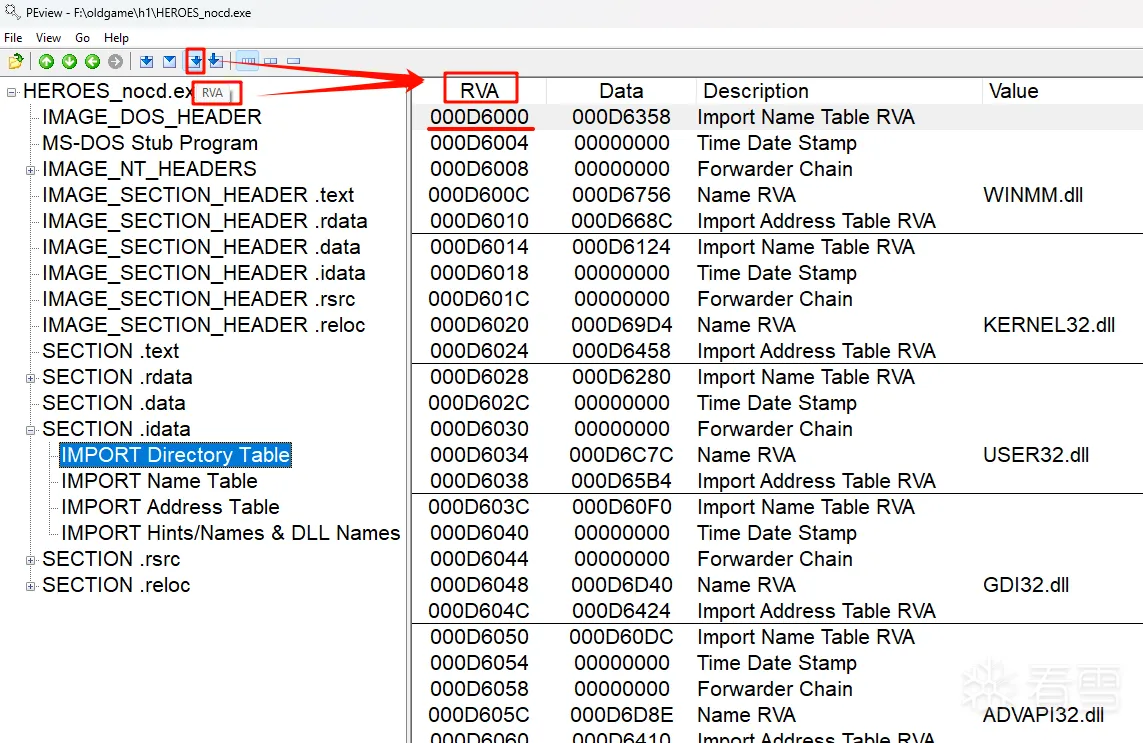Toggle the two-segment view width button

[x=271, y=62]
